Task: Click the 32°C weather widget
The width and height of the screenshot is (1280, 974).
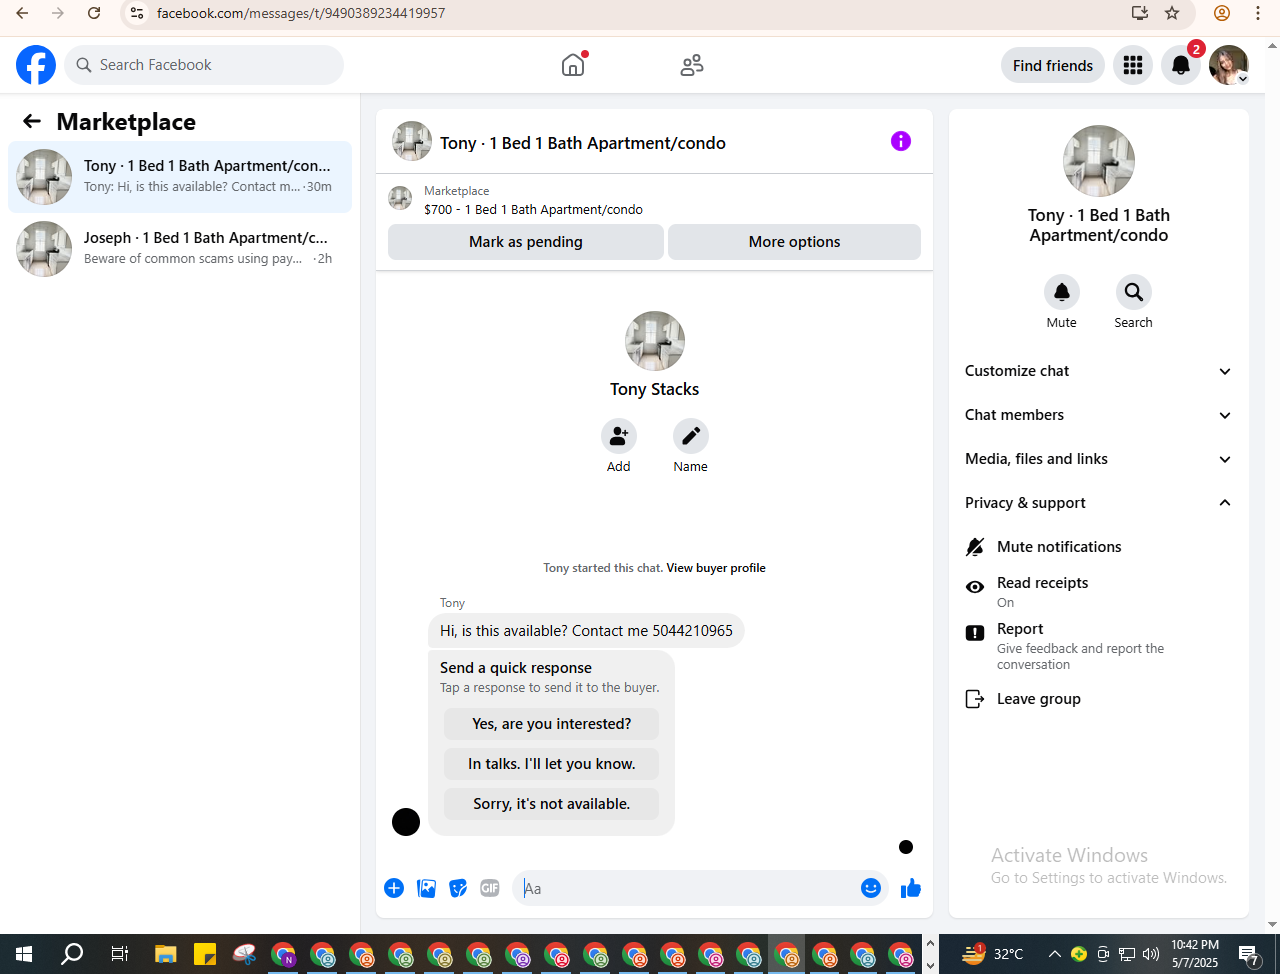Action: pyautogui.click(x=992, y=954)
